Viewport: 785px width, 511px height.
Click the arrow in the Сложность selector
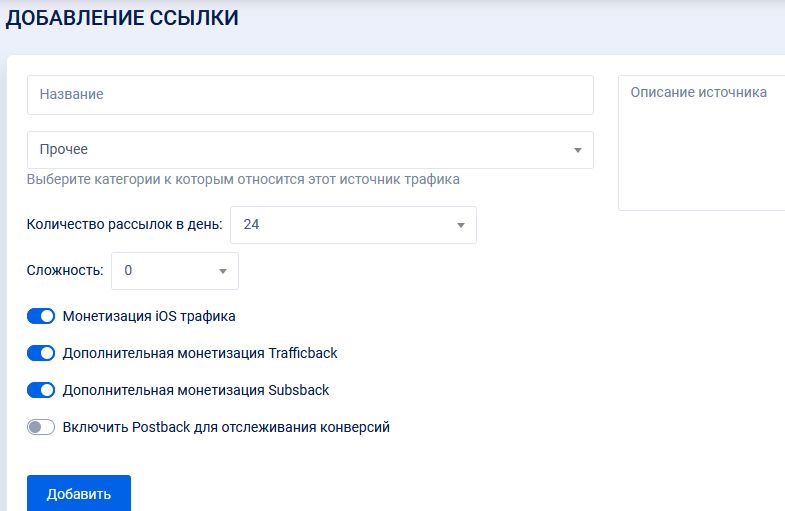[222, 271]
